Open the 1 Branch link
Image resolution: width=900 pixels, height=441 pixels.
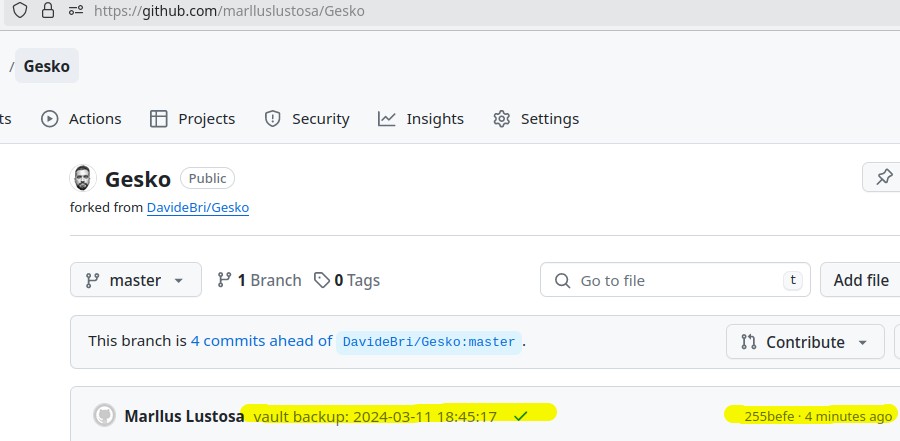point(259,280)
